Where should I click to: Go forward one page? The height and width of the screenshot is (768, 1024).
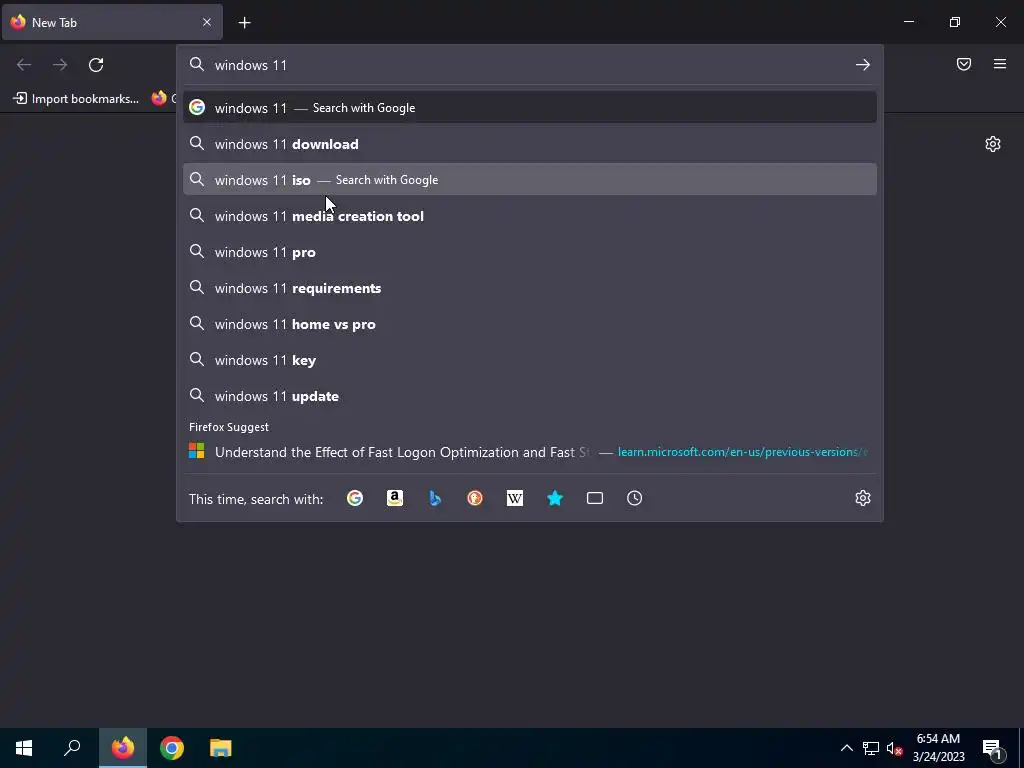60,65
